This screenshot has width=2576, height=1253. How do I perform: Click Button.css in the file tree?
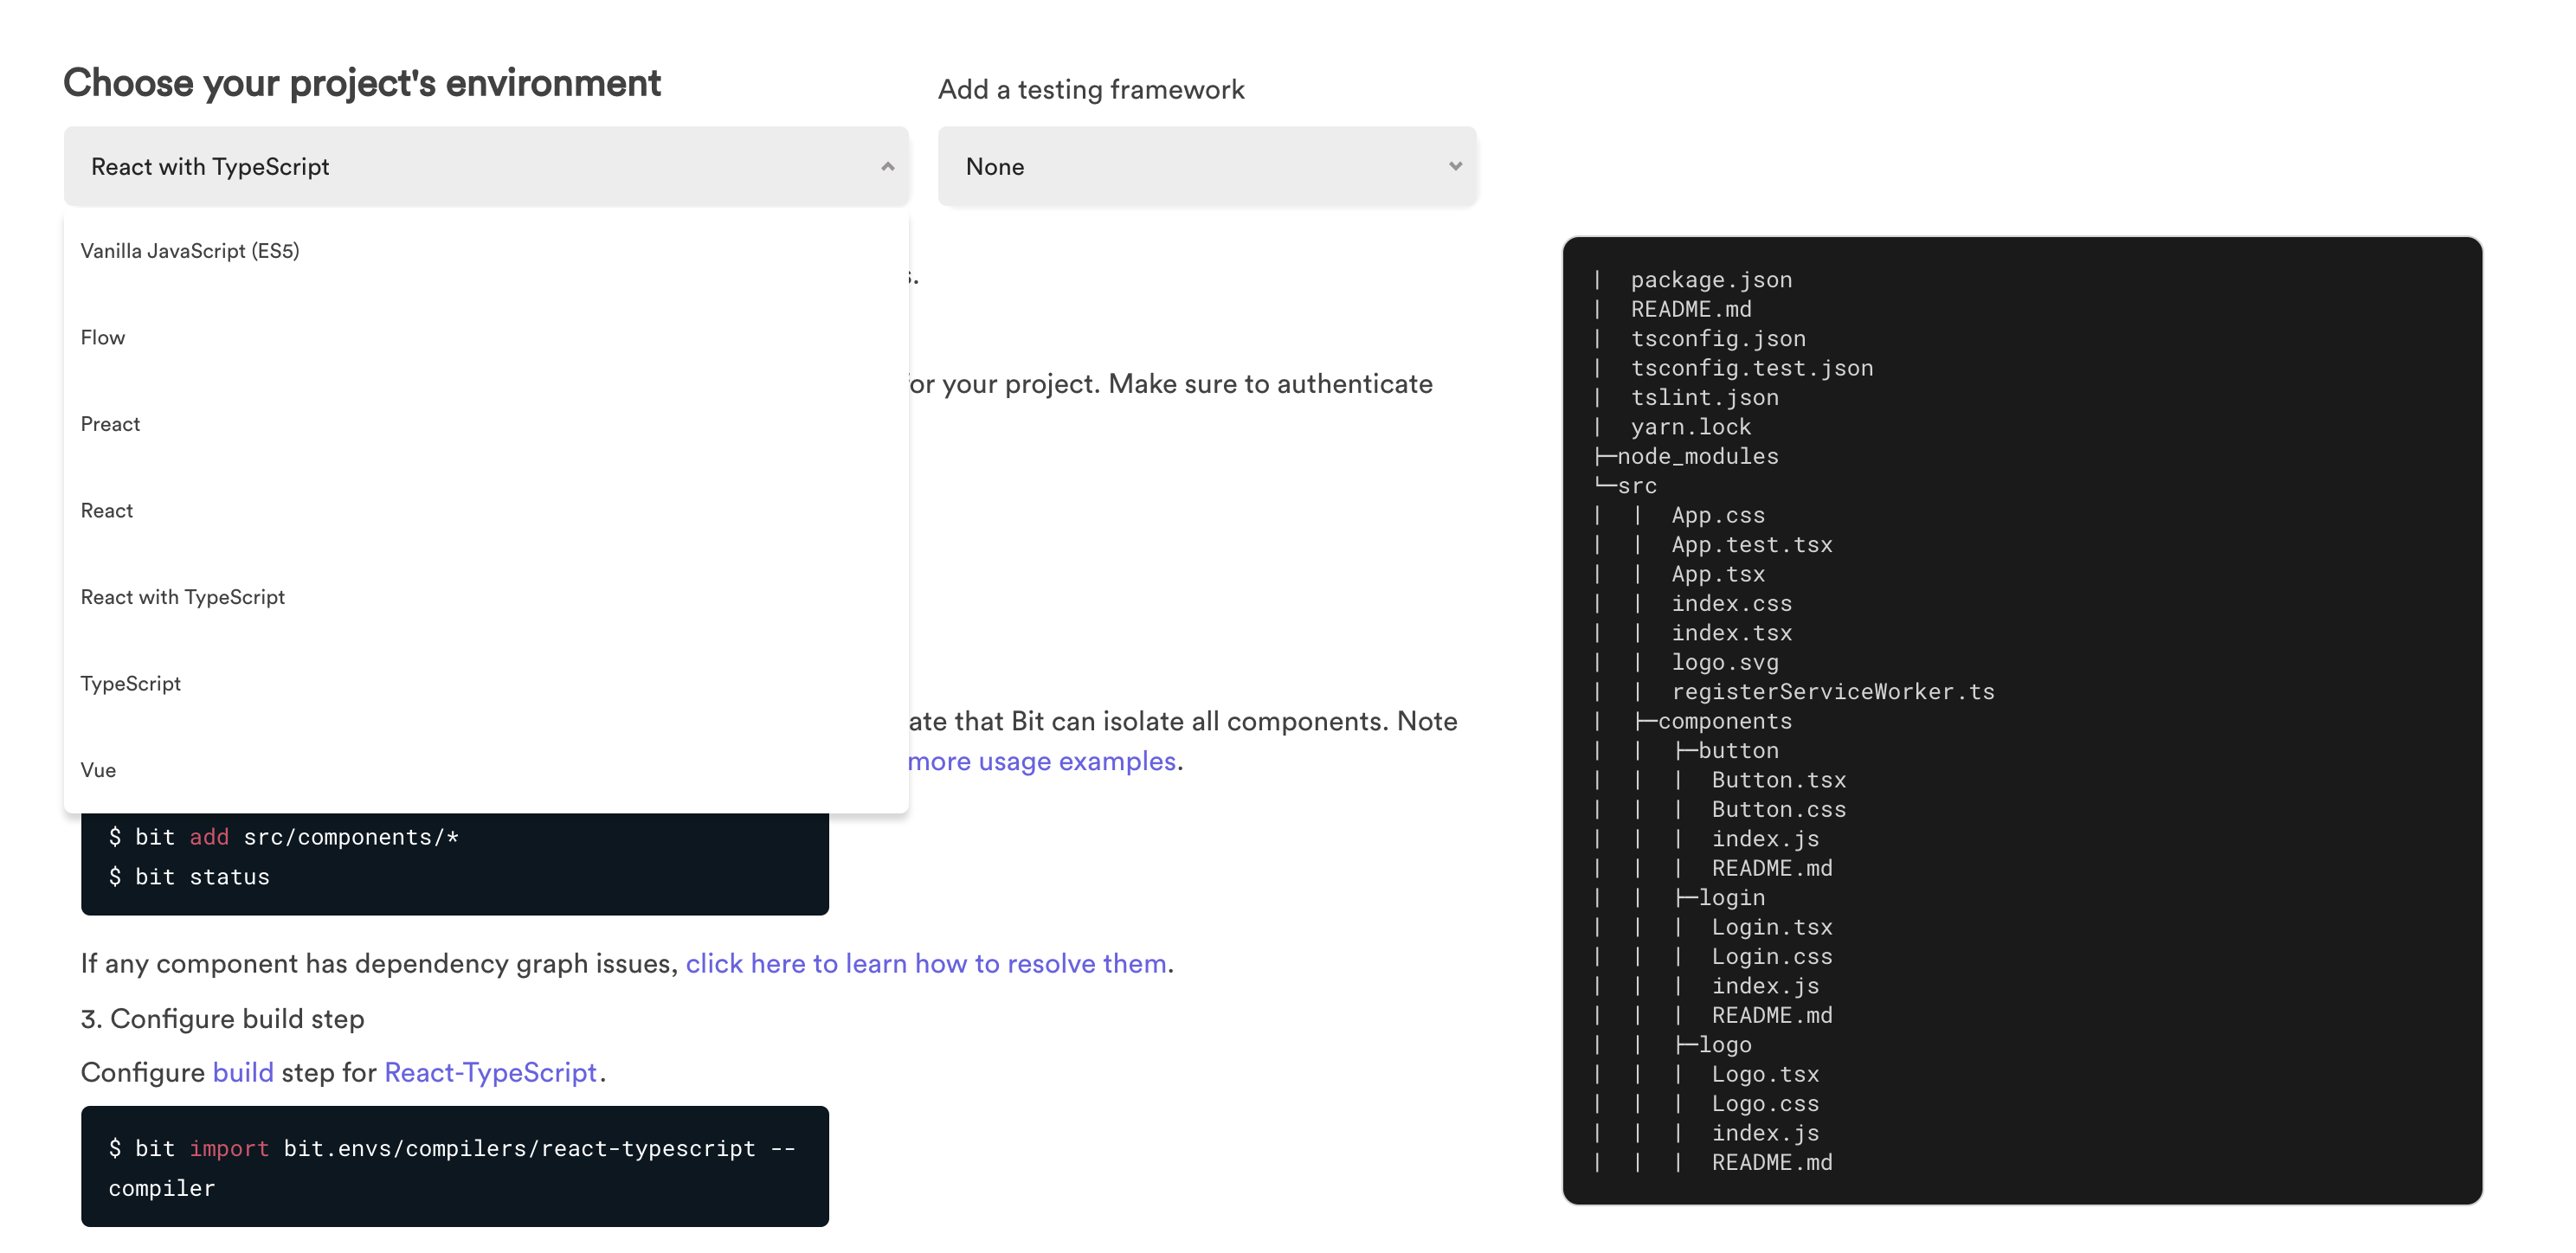(x=1779, y=810)
